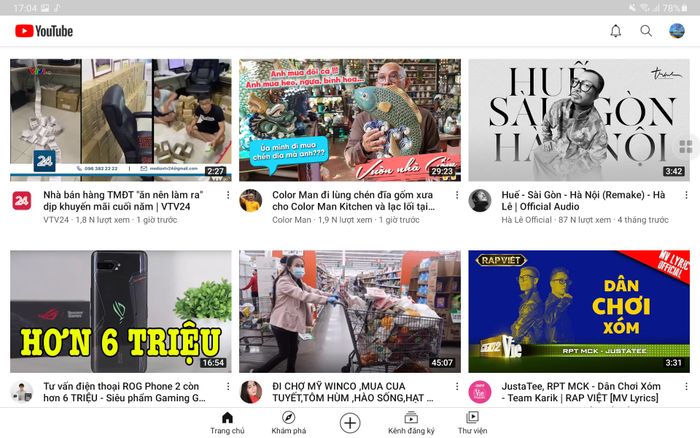Open ROG Phone video channel avatar
Viewport: 700px width, 438px height.
coord(22,392)
